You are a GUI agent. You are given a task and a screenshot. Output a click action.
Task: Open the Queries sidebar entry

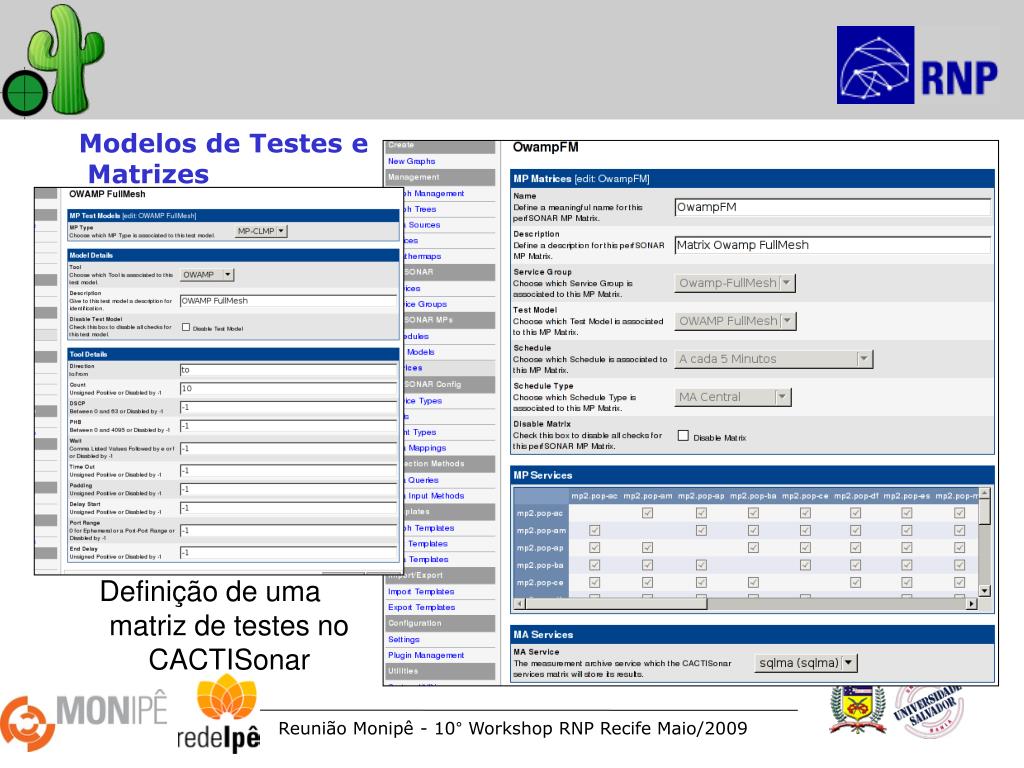pos(423,480)
